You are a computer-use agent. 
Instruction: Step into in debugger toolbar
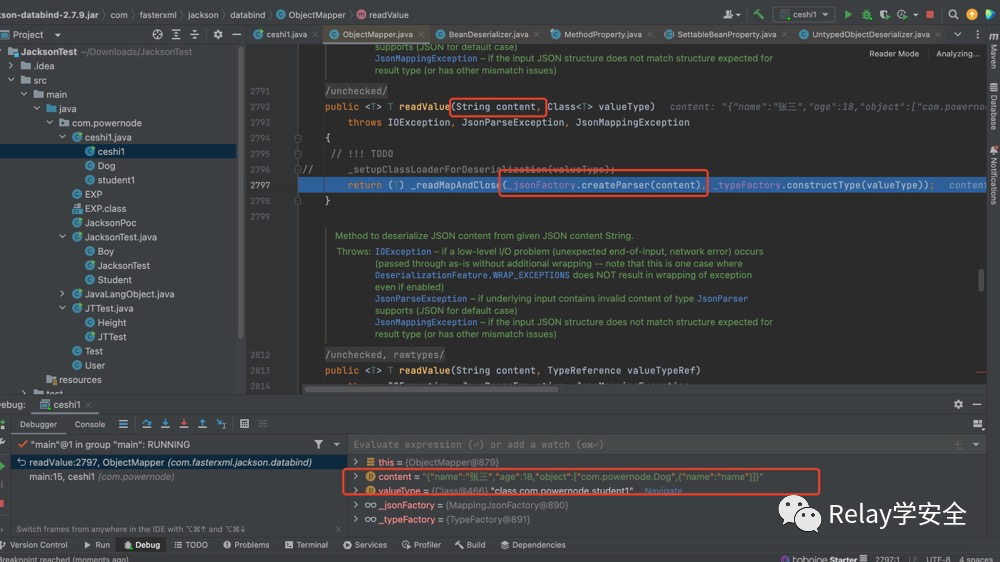point(165,424)
